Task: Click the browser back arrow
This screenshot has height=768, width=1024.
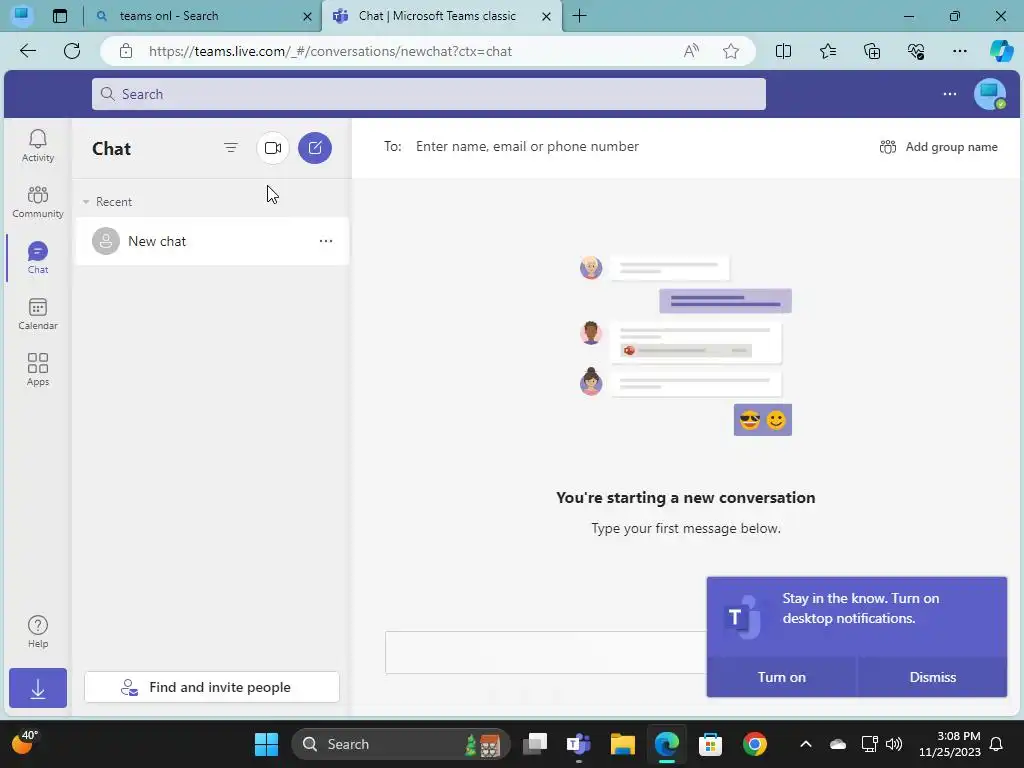Action: 27,51
